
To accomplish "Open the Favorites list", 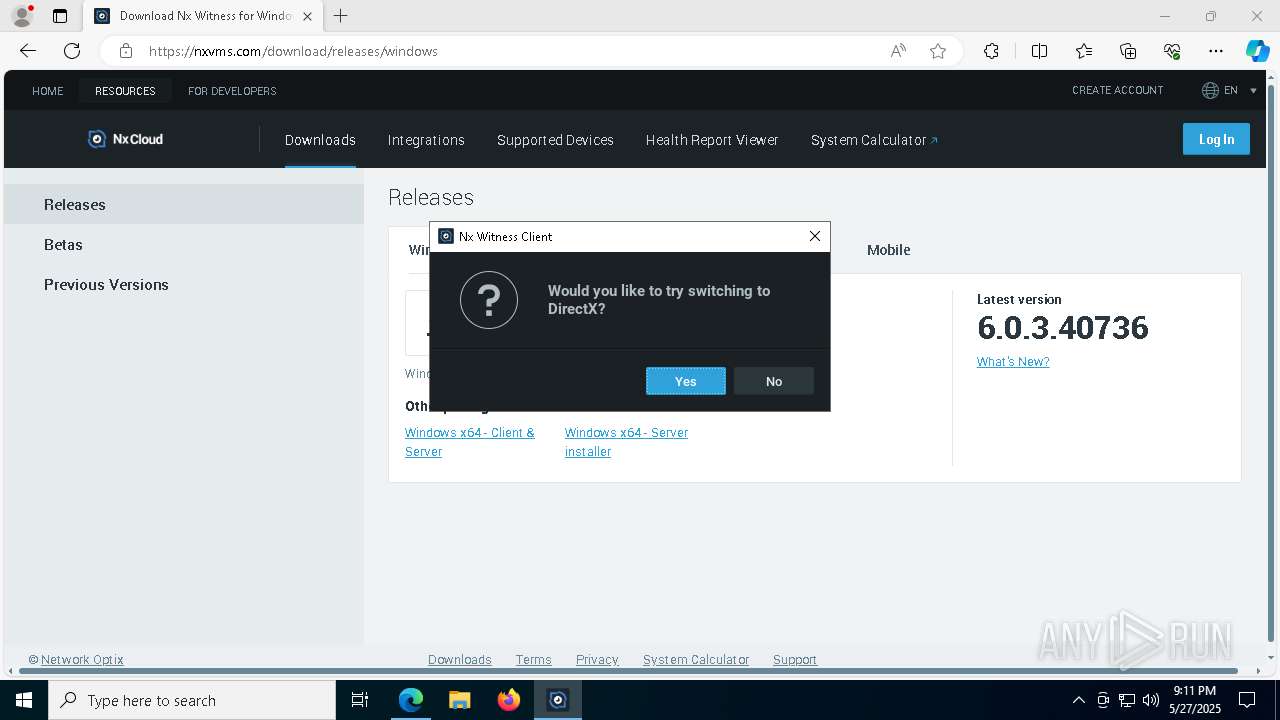I will (1084, 51).
